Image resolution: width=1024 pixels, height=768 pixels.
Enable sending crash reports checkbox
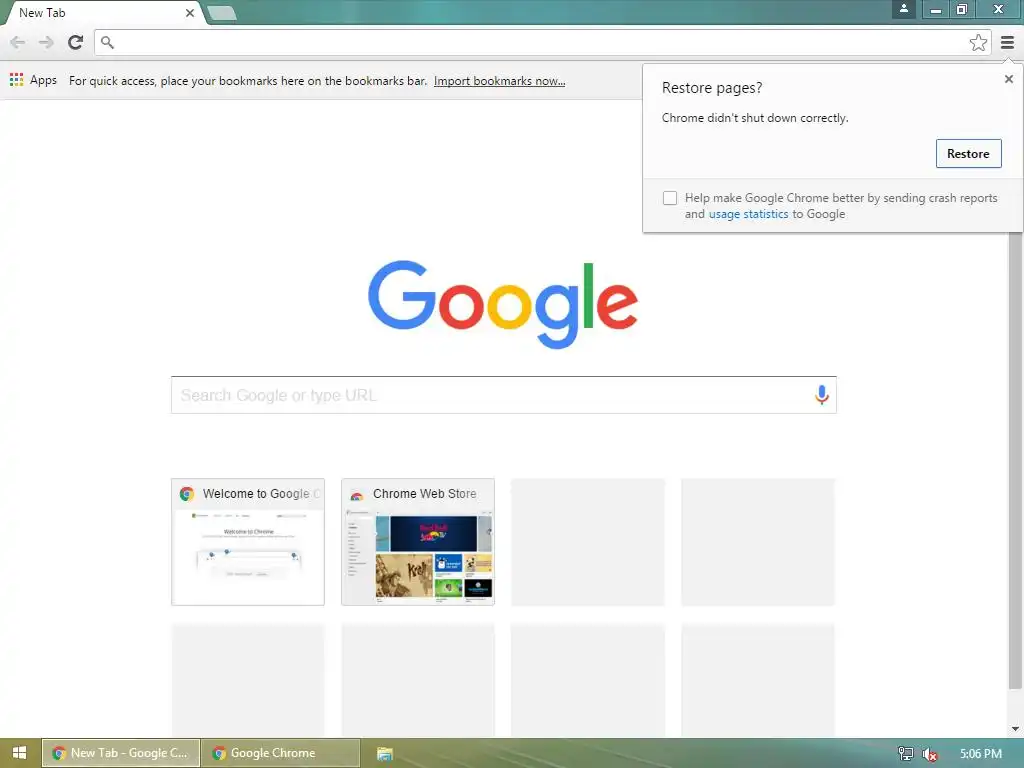(x=669, y=198)
